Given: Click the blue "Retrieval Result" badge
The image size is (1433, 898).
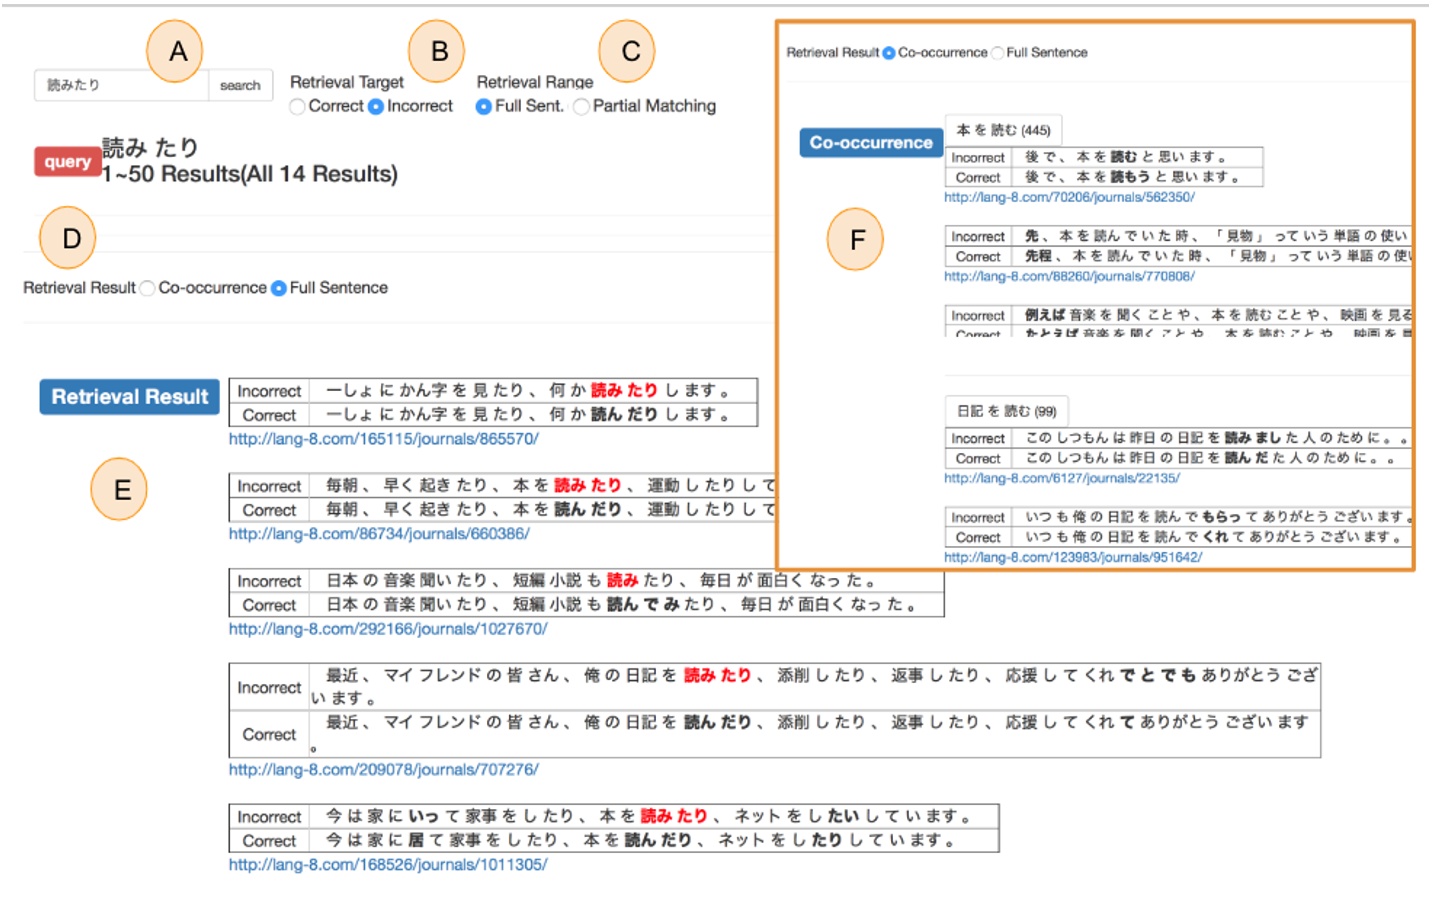Looking at the screenshot, I should click(128, 396).
